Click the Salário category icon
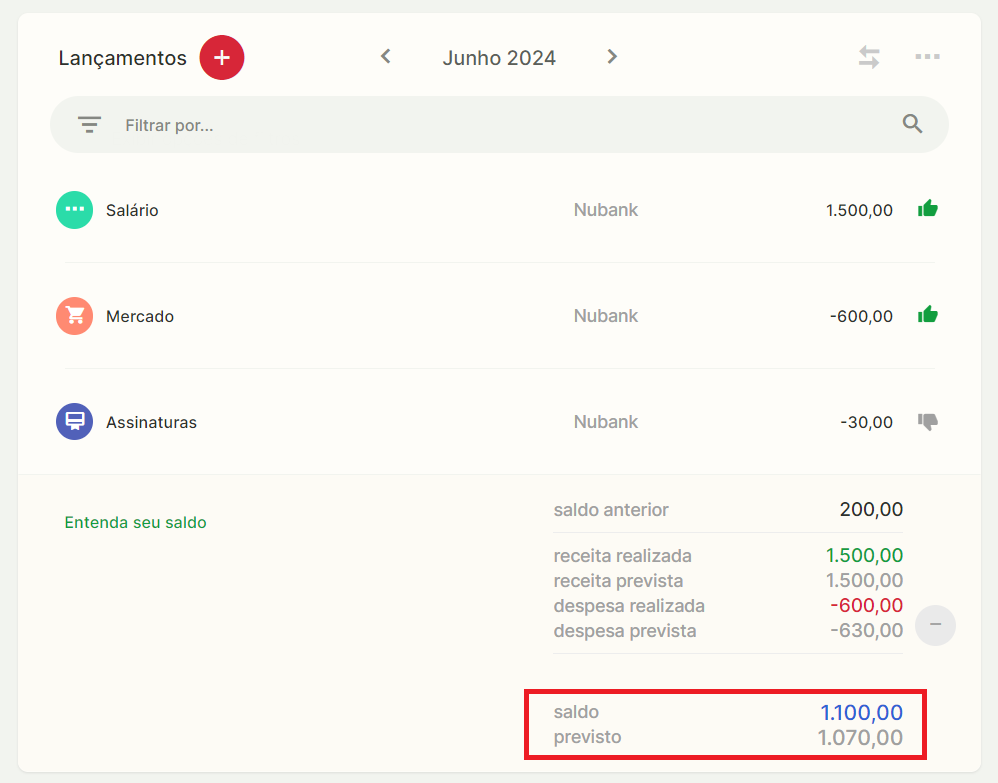Viewport: 998px width, 783px height. 74,210
